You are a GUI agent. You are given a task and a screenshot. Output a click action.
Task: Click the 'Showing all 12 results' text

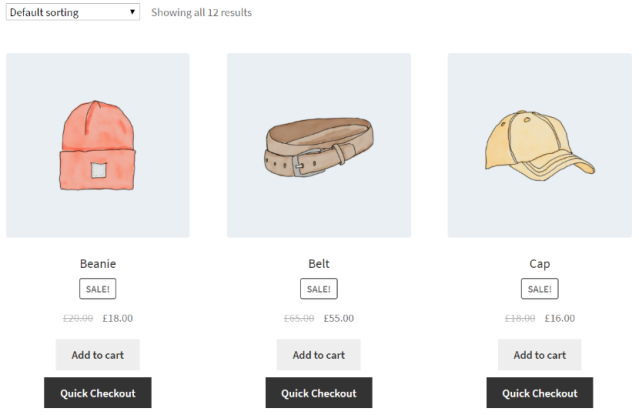(x=201, y=13)
